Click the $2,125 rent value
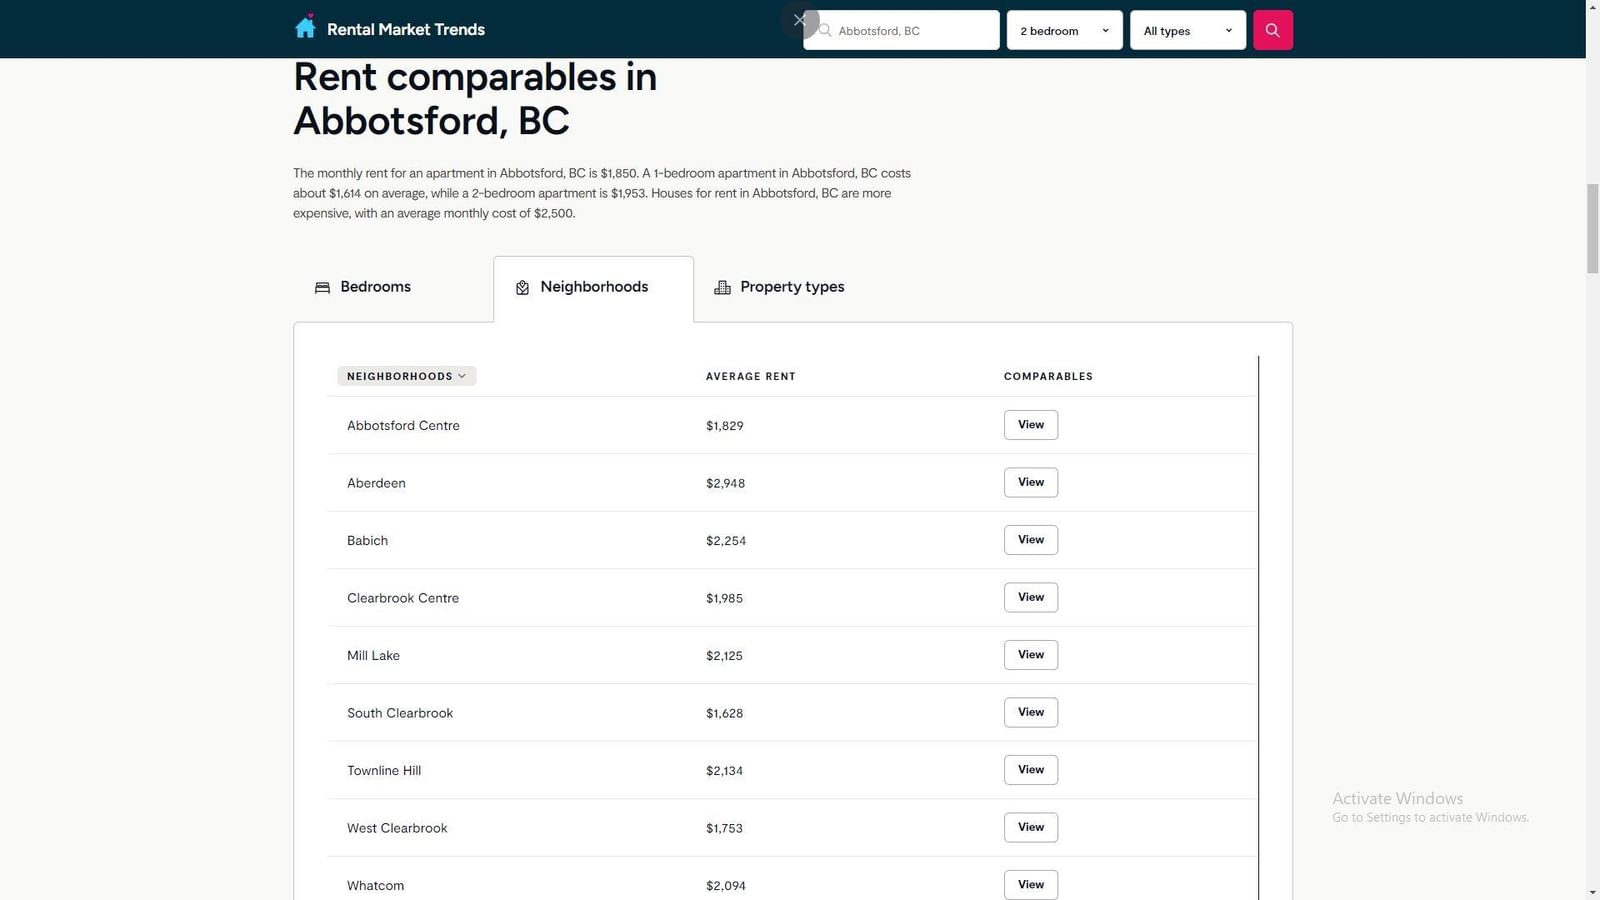This screenshot has height=900, width=1600. [x=724, y=656]
